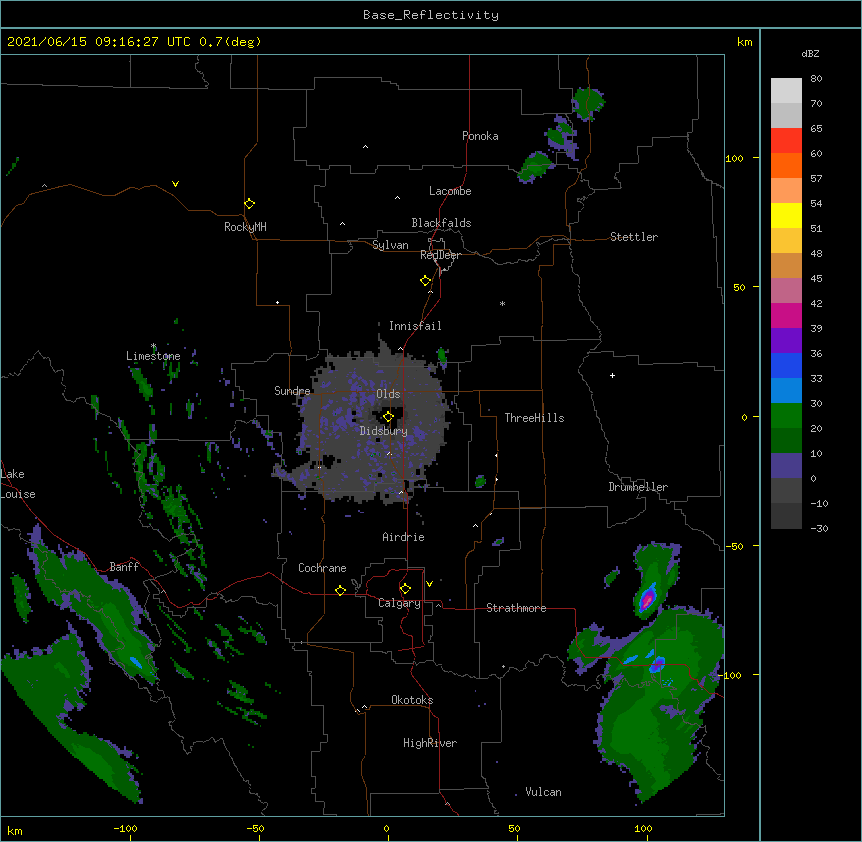Click the white plus marker north of Drumheller
Image resolution: width=862 pixels, height=842 pixels.
click(612, 375)
